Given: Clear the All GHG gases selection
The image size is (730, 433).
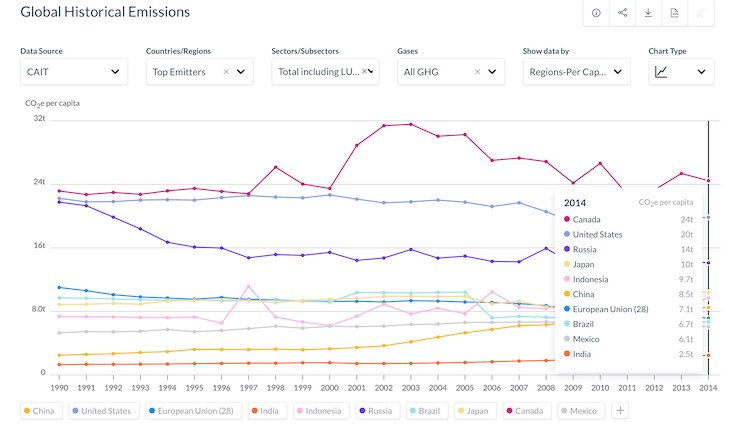Looking at the screenshot, I should (477, 72).
